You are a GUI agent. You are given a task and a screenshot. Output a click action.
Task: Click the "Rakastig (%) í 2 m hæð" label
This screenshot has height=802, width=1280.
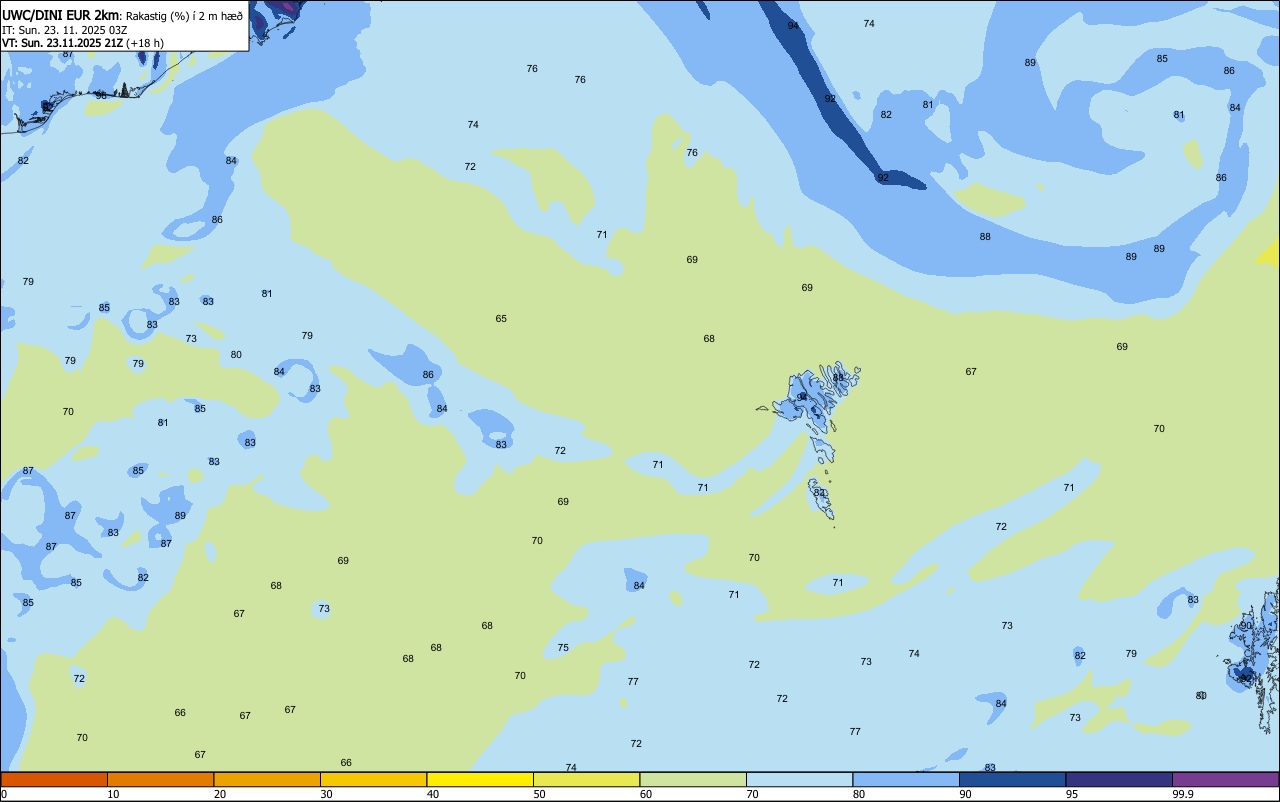tap(185, 16)
